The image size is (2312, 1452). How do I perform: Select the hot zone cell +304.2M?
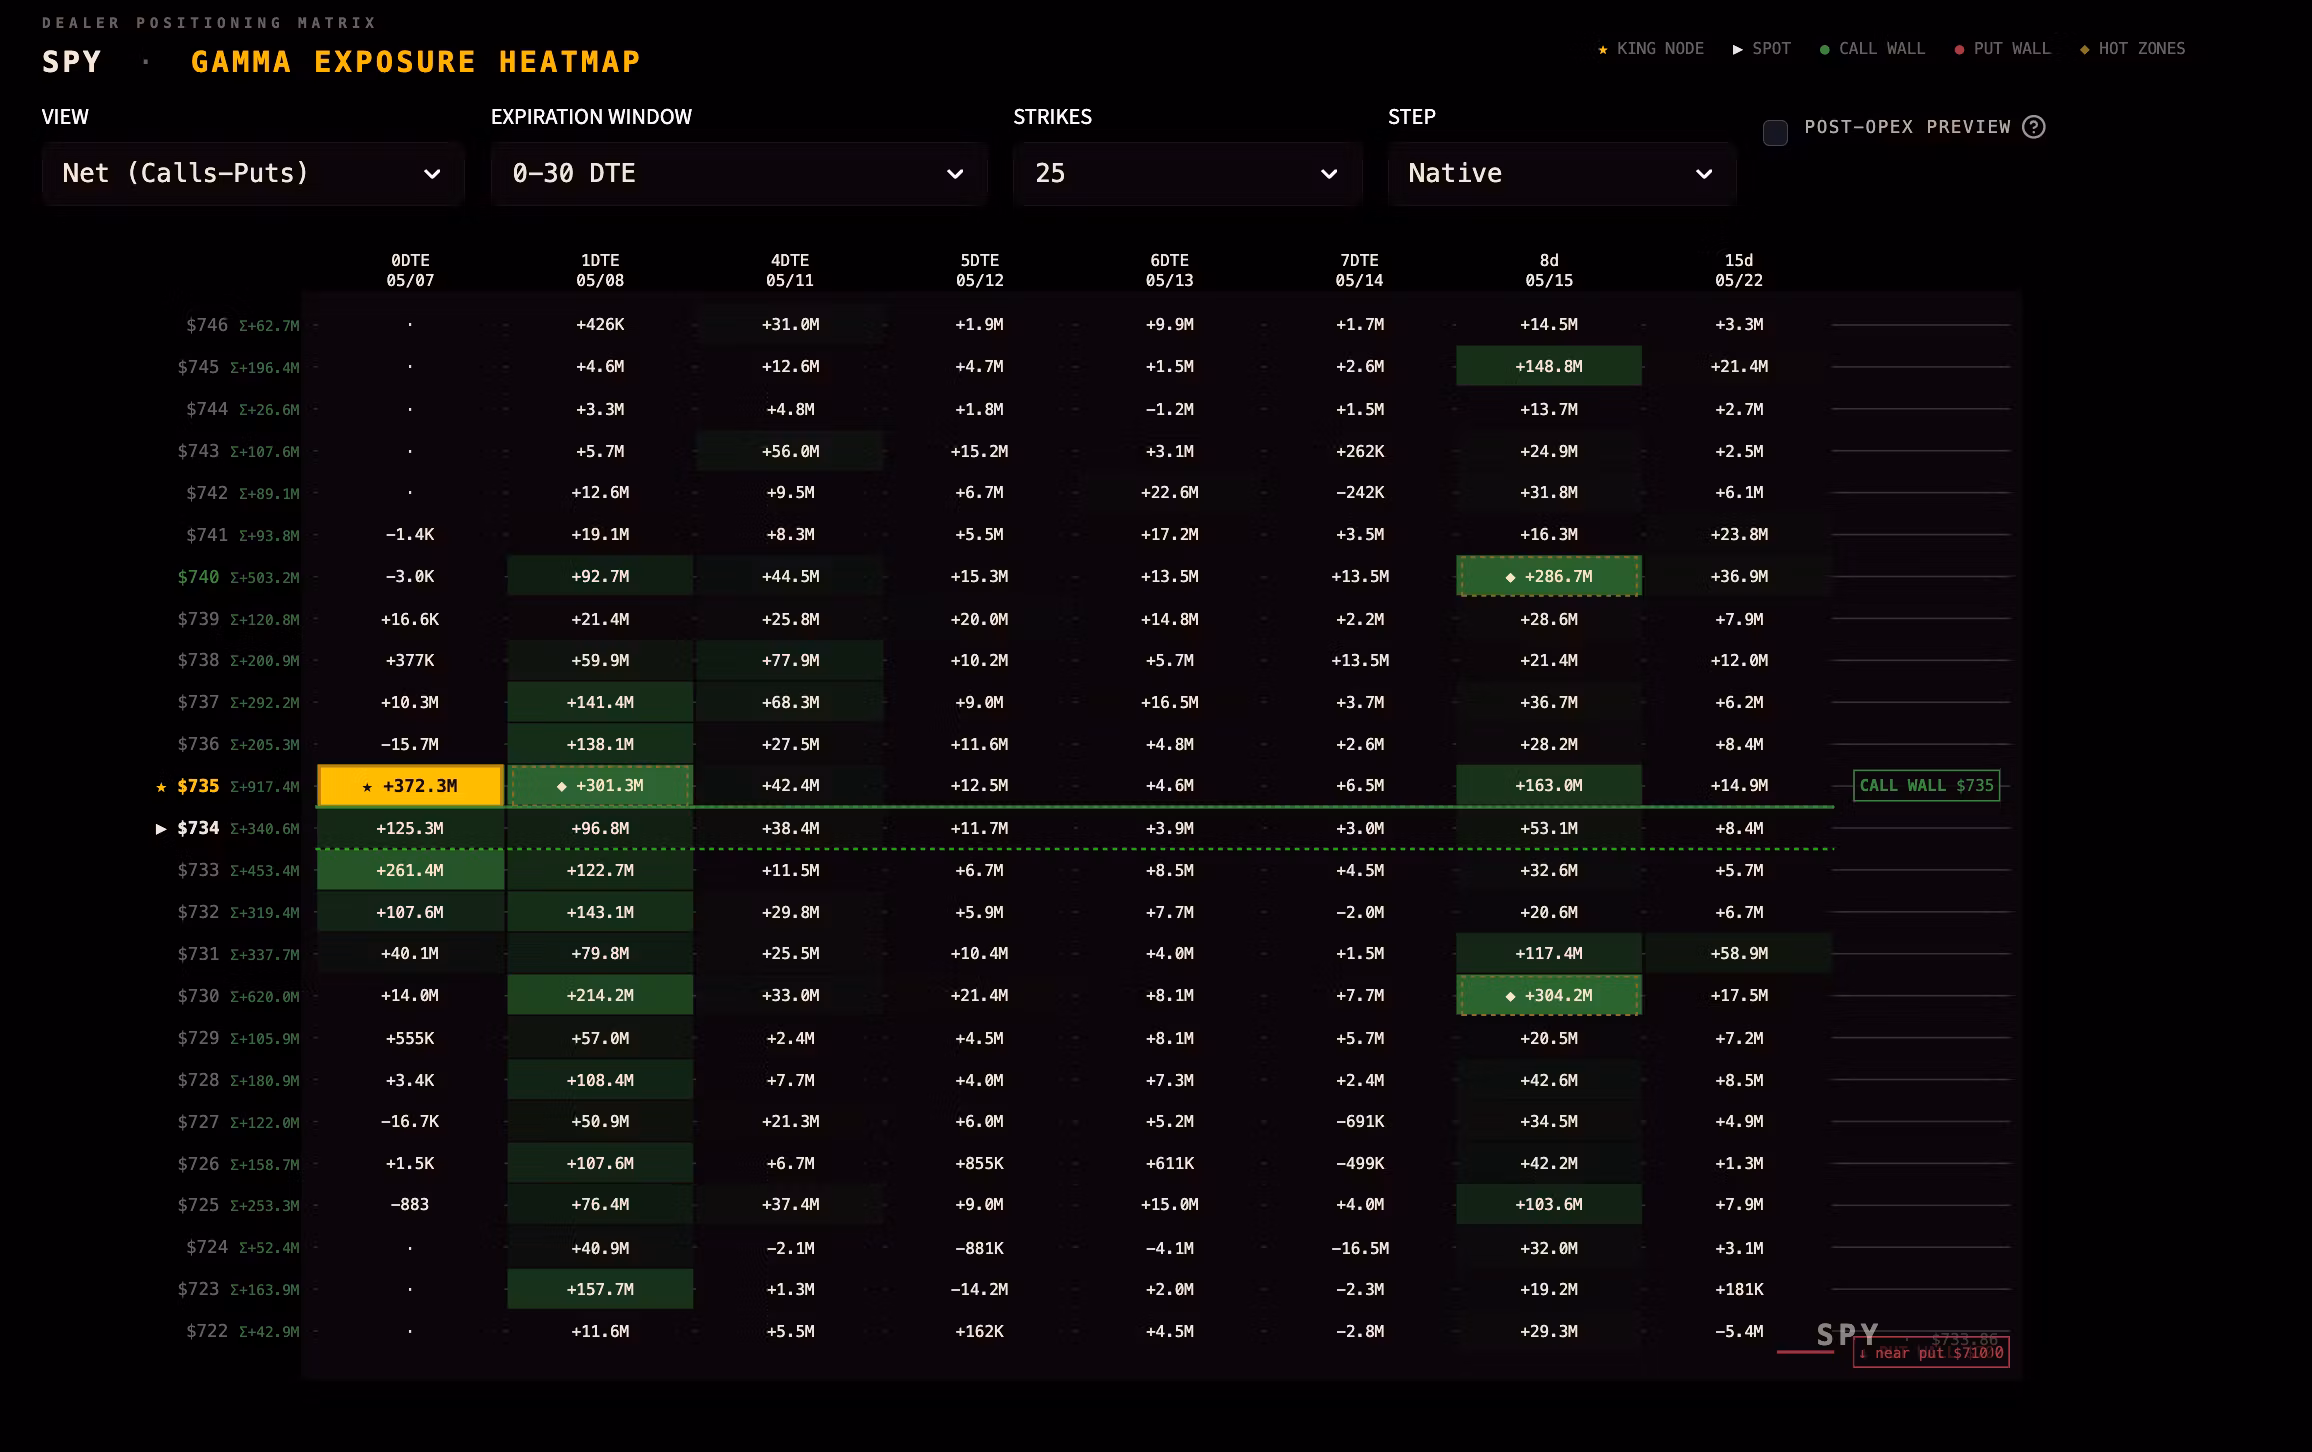point(1549,995)
